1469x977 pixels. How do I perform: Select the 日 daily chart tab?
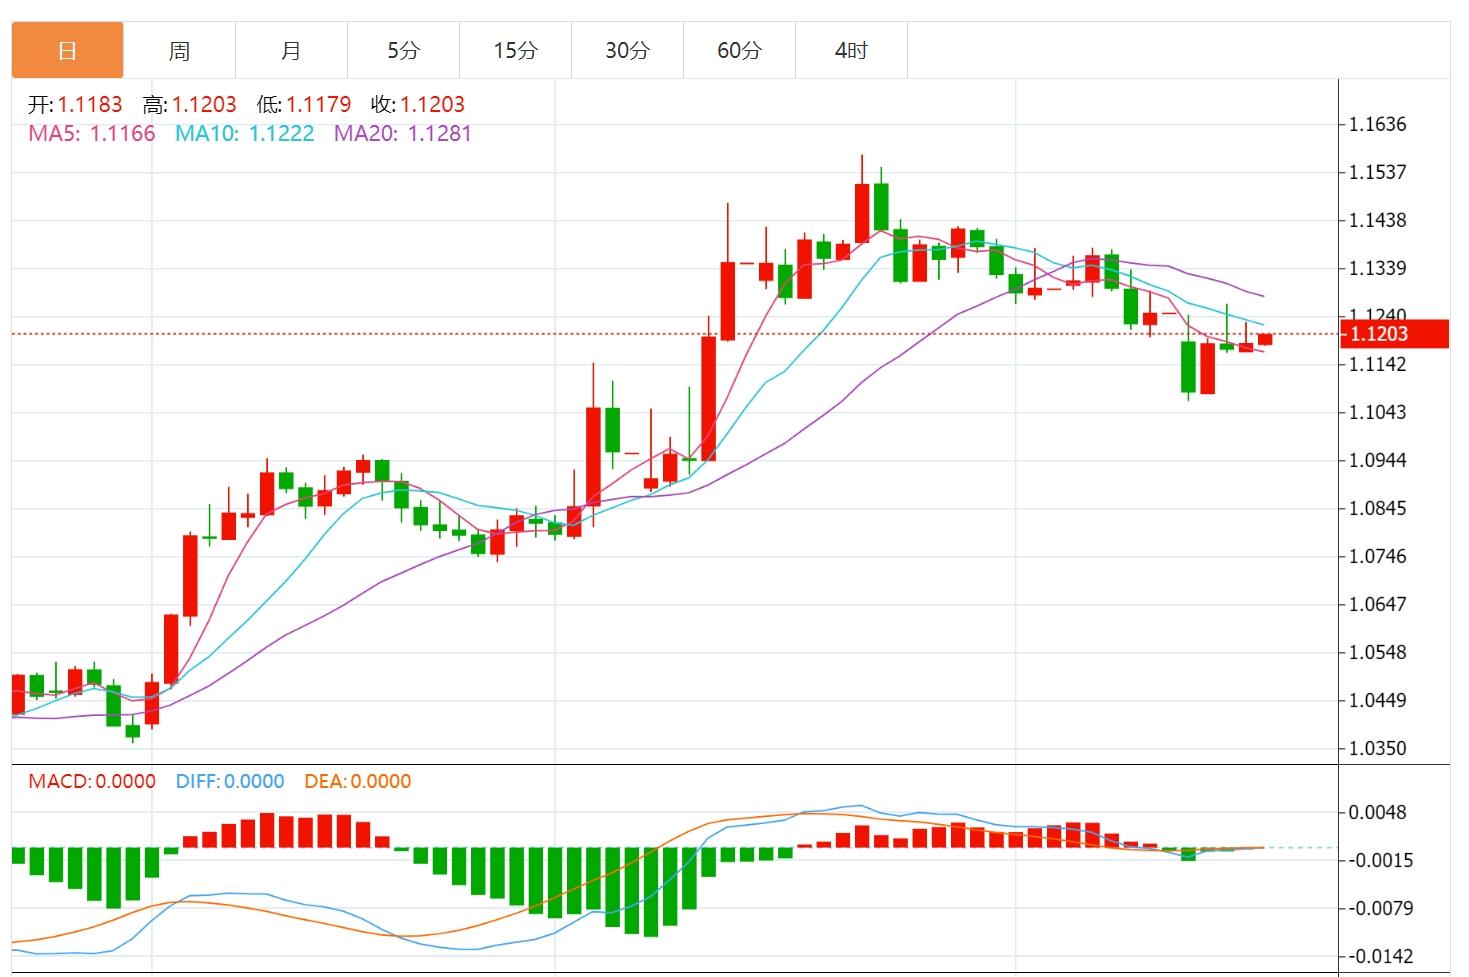pyautogui.click(x=67, y=50)
